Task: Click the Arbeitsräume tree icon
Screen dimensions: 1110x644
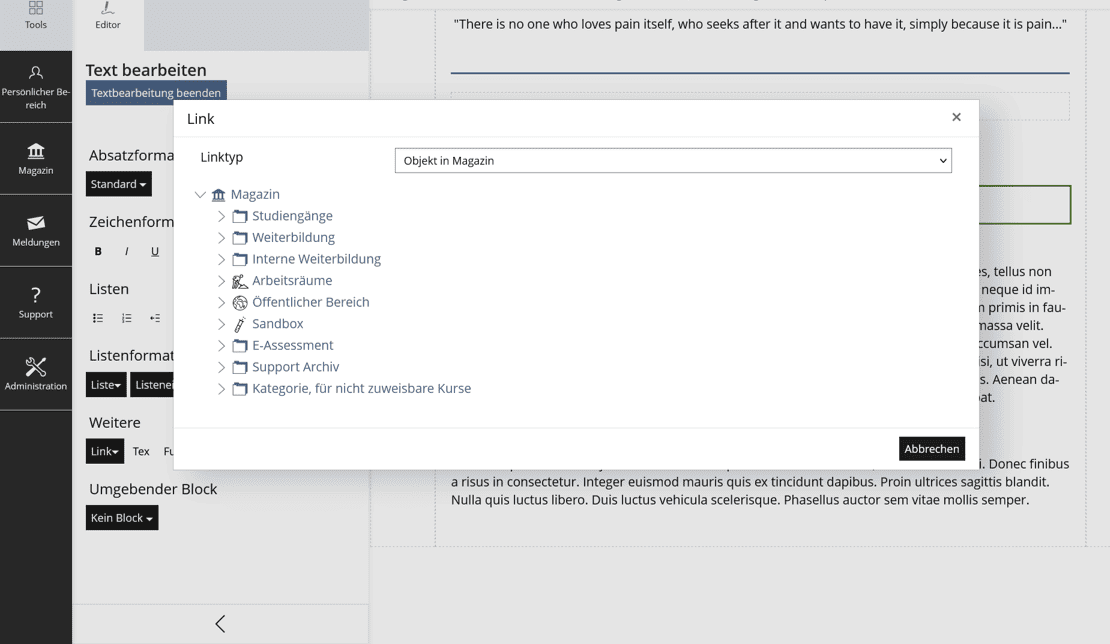Action: tap(240, 281)
